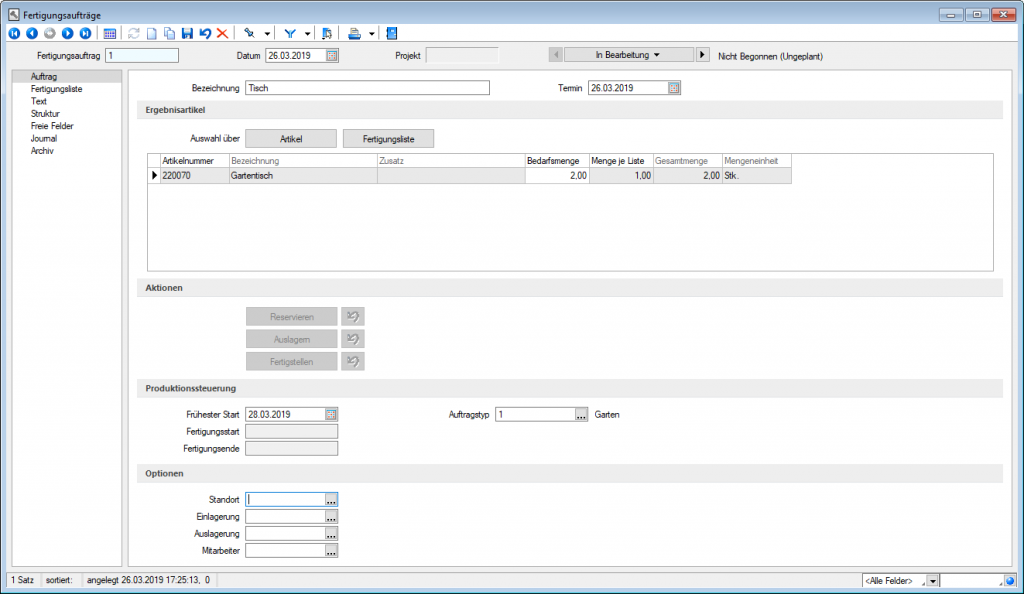1024x594 pixels.
Task: Switch to Struktur in the left navigation
Action: [x=45, y=114]
